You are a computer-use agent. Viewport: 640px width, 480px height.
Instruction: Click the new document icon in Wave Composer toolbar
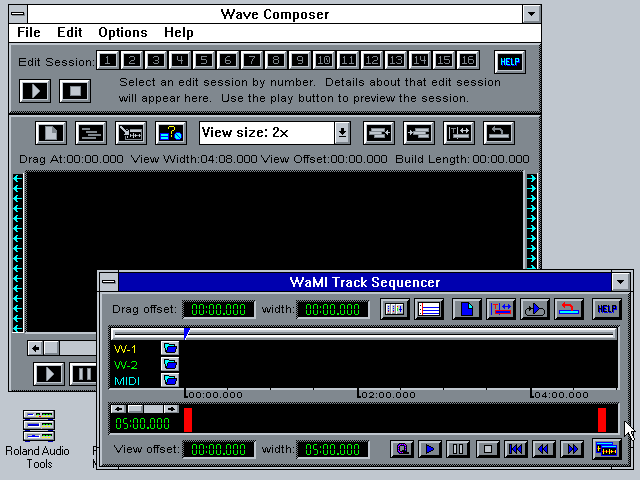click(51, 133)
